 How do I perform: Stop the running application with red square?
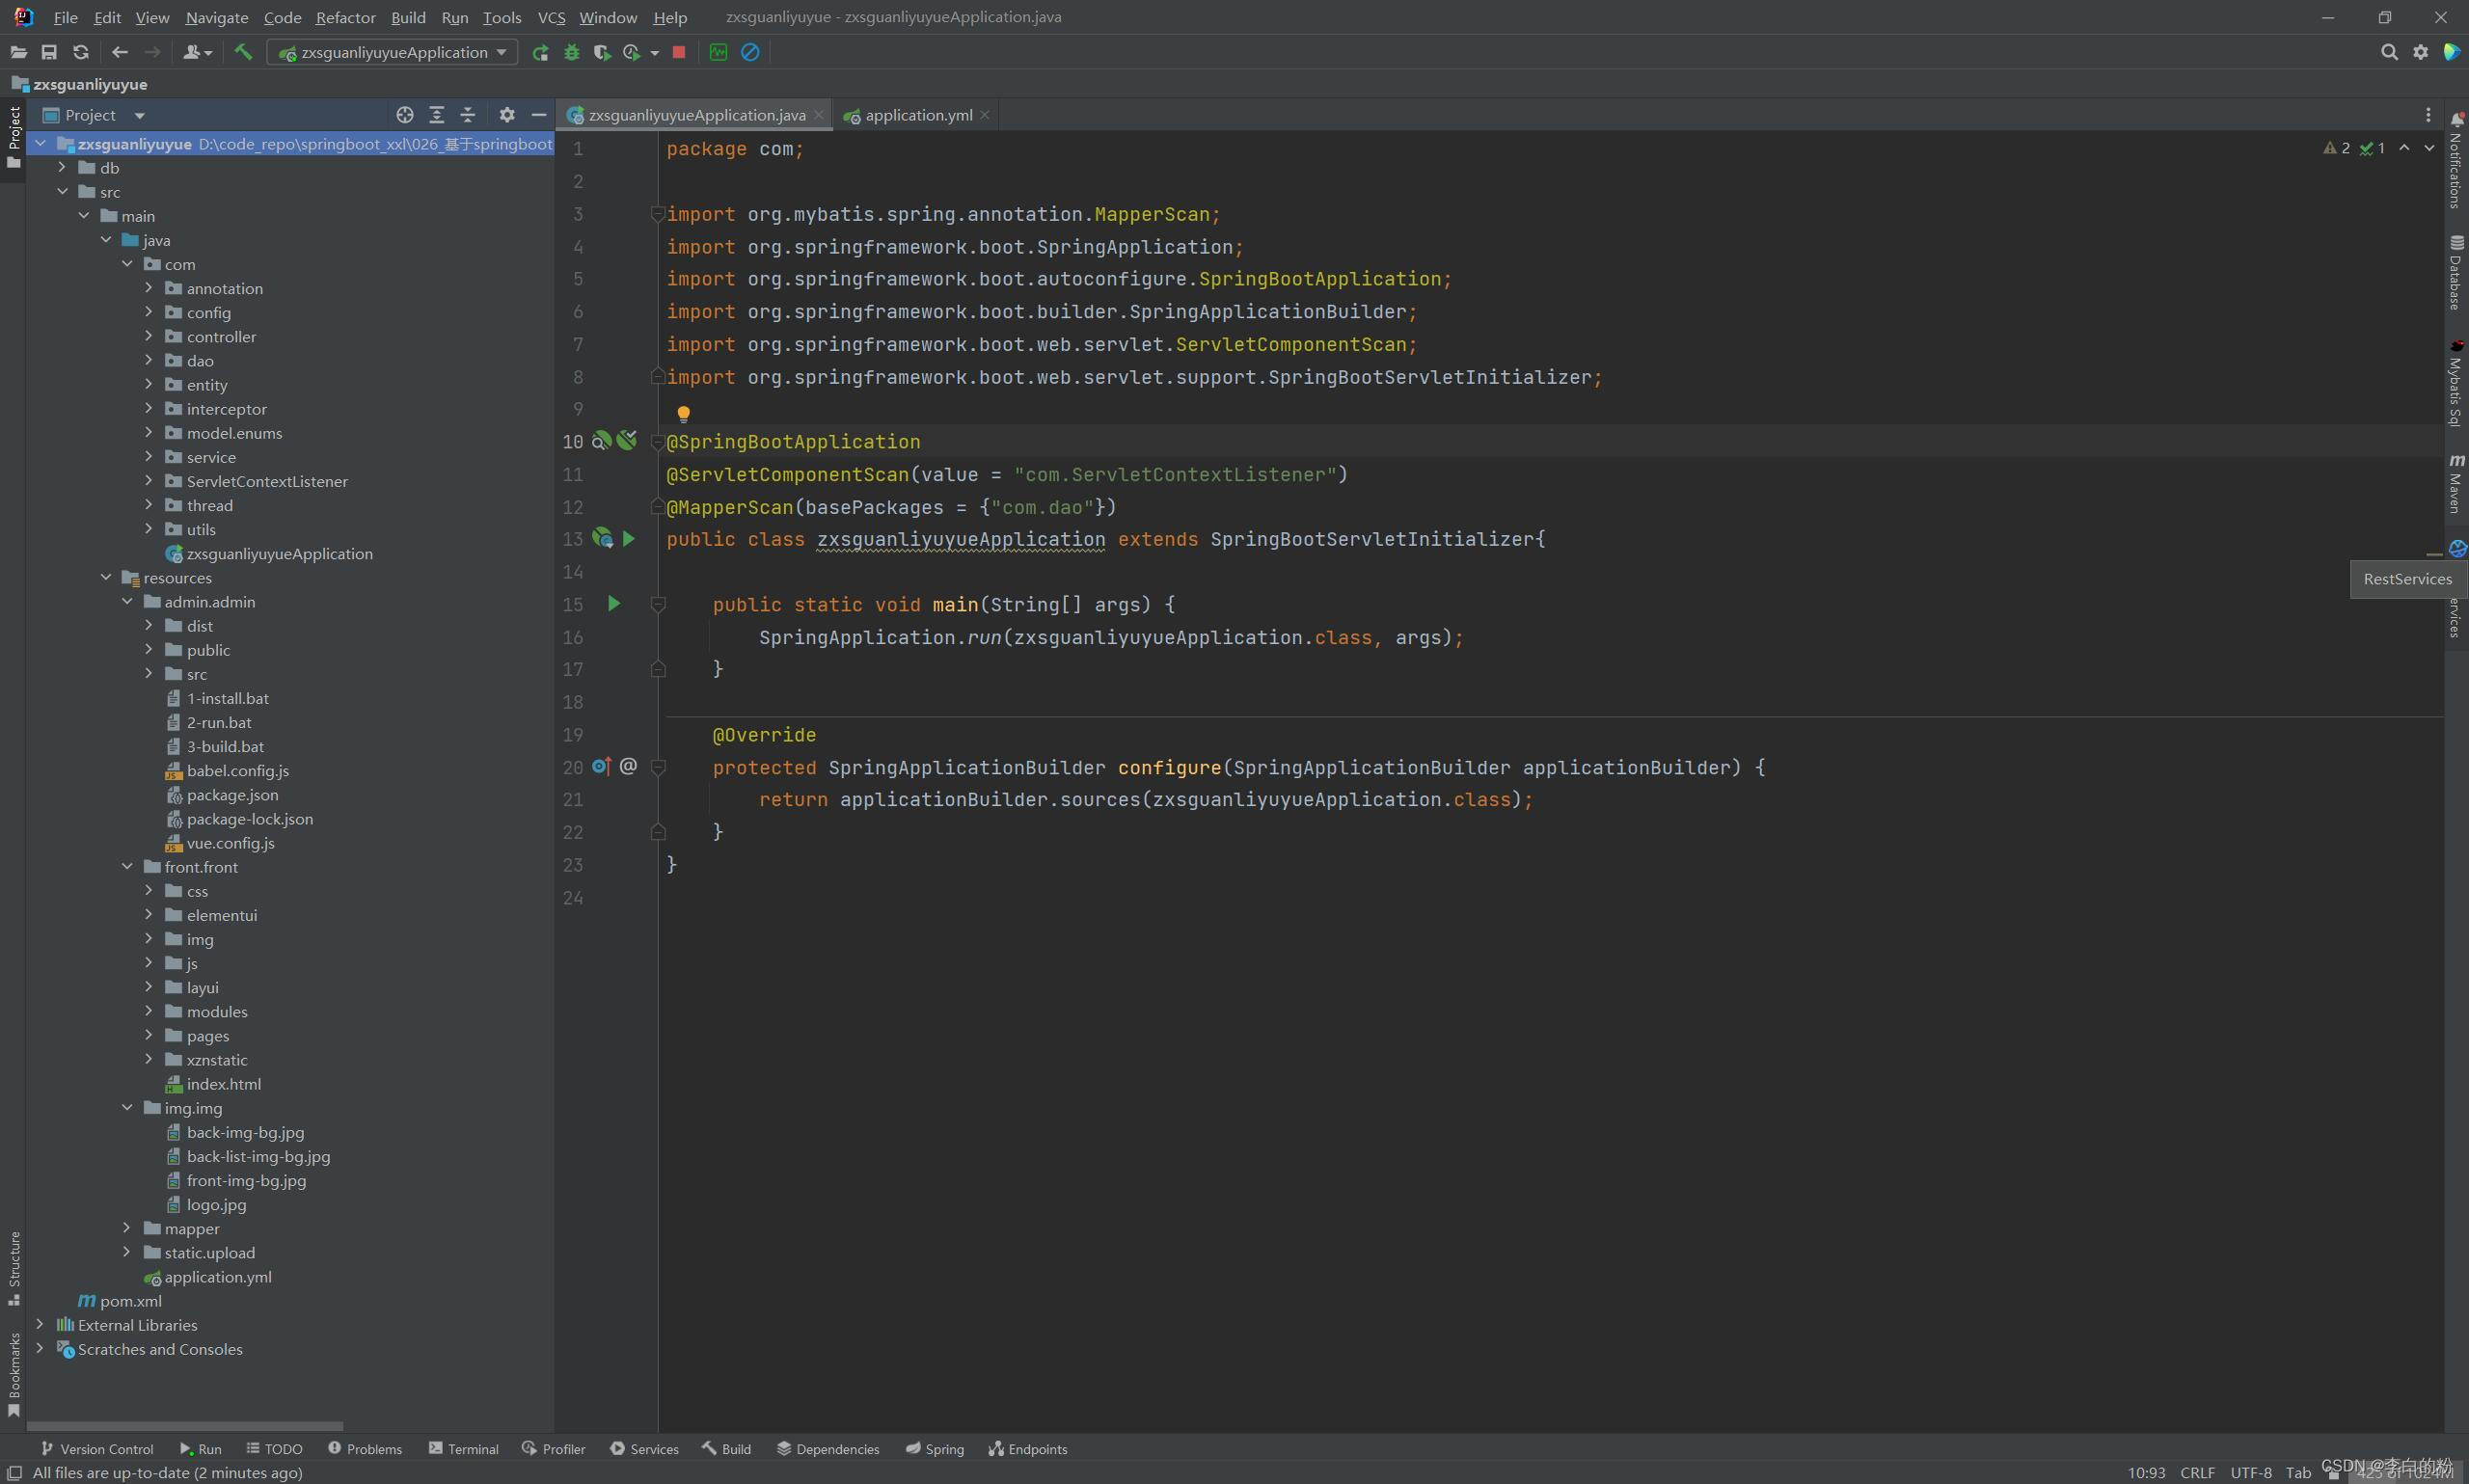(x=679, y=52)
